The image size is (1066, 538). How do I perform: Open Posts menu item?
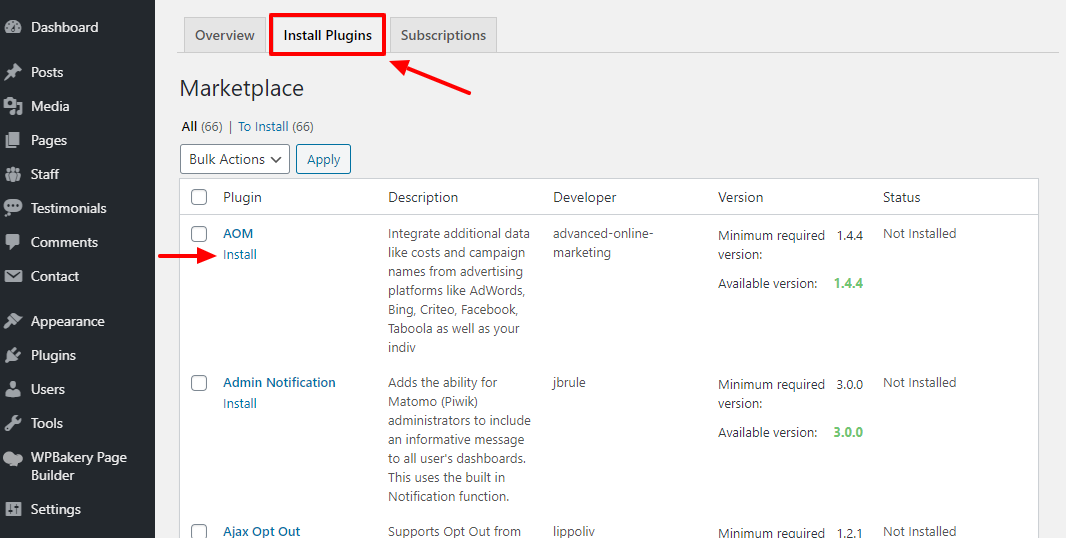coord(47,72)
